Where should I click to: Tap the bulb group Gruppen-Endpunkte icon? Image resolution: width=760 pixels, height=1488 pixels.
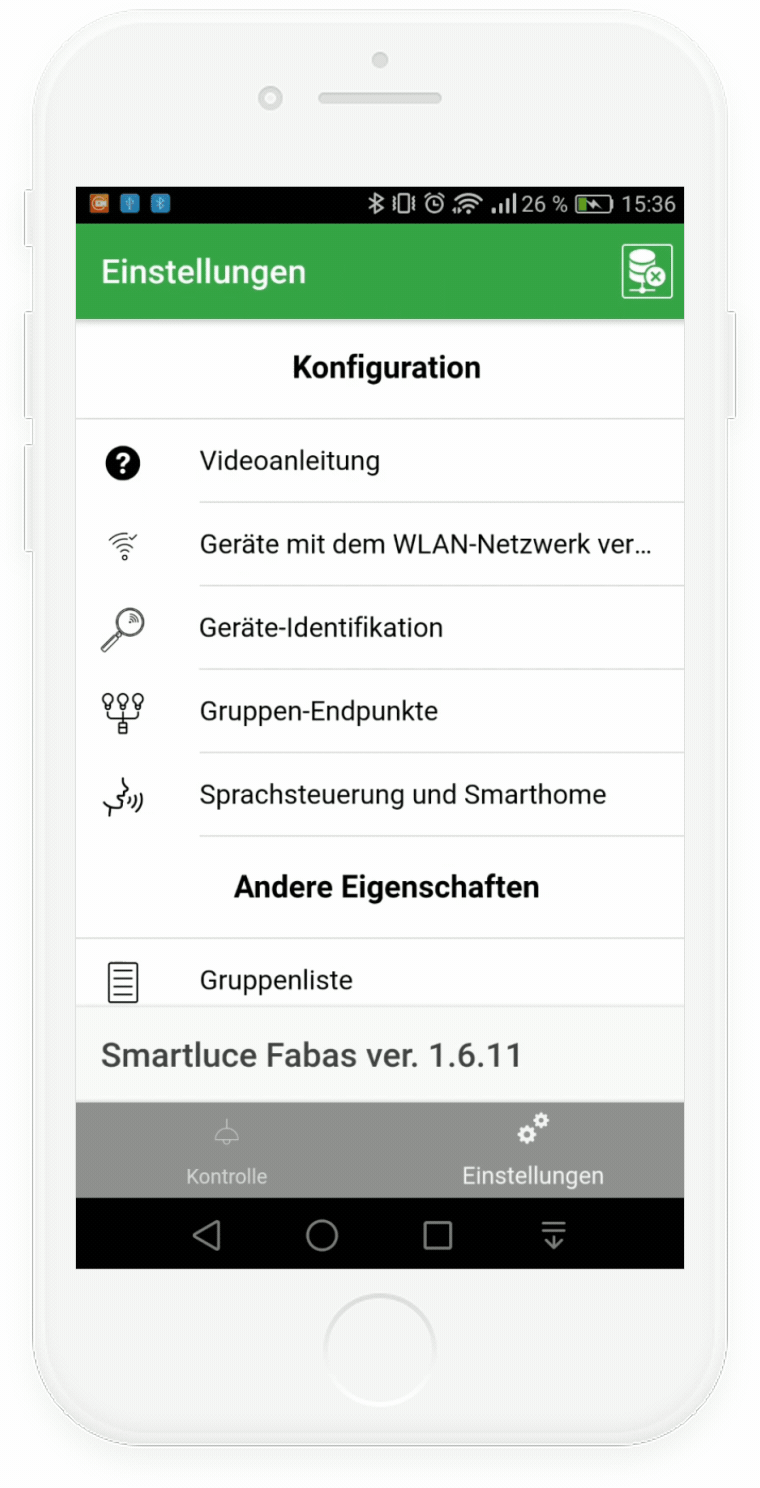[123, 713]
